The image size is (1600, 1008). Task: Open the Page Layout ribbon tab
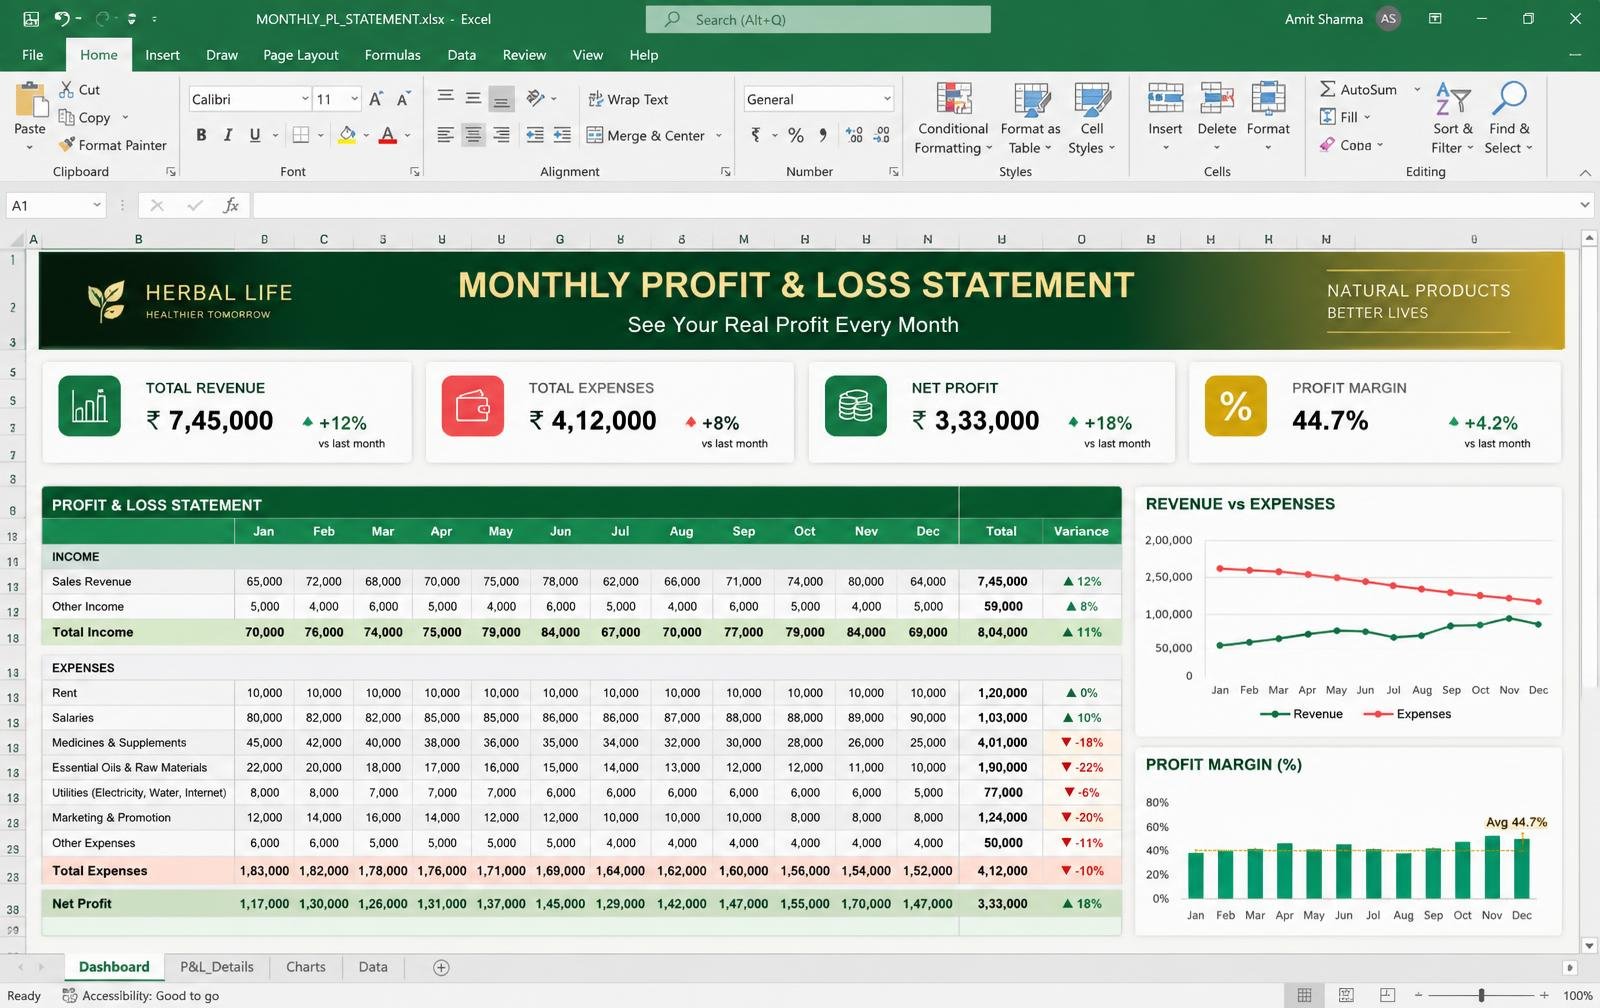[301, 55]
